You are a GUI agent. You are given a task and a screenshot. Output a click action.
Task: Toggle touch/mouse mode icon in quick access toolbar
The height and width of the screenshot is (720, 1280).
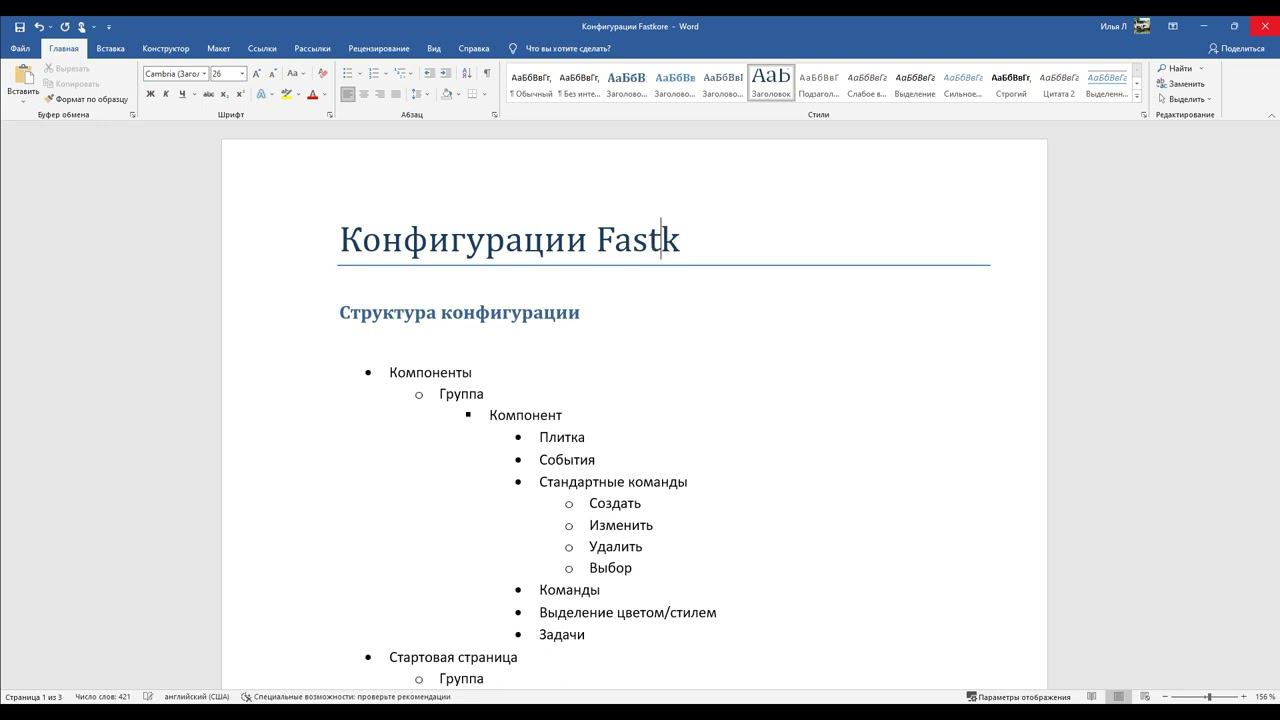click(x=82, y=27)
